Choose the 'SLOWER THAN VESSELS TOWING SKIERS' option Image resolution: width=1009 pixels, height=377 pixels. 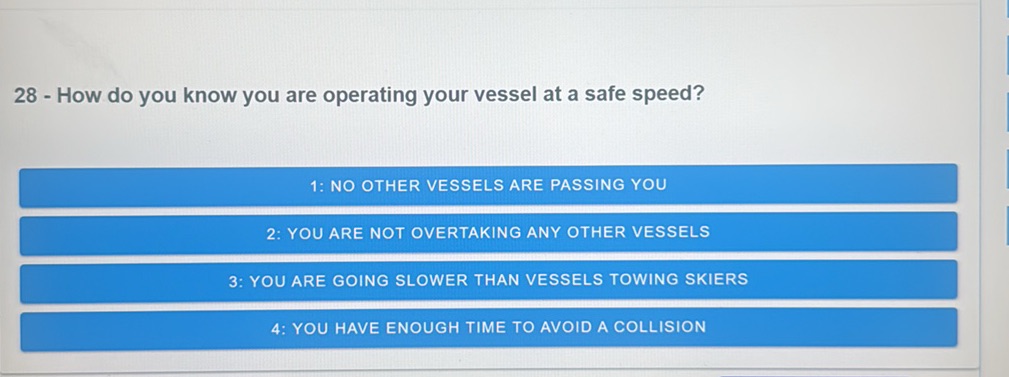[488, 280]
